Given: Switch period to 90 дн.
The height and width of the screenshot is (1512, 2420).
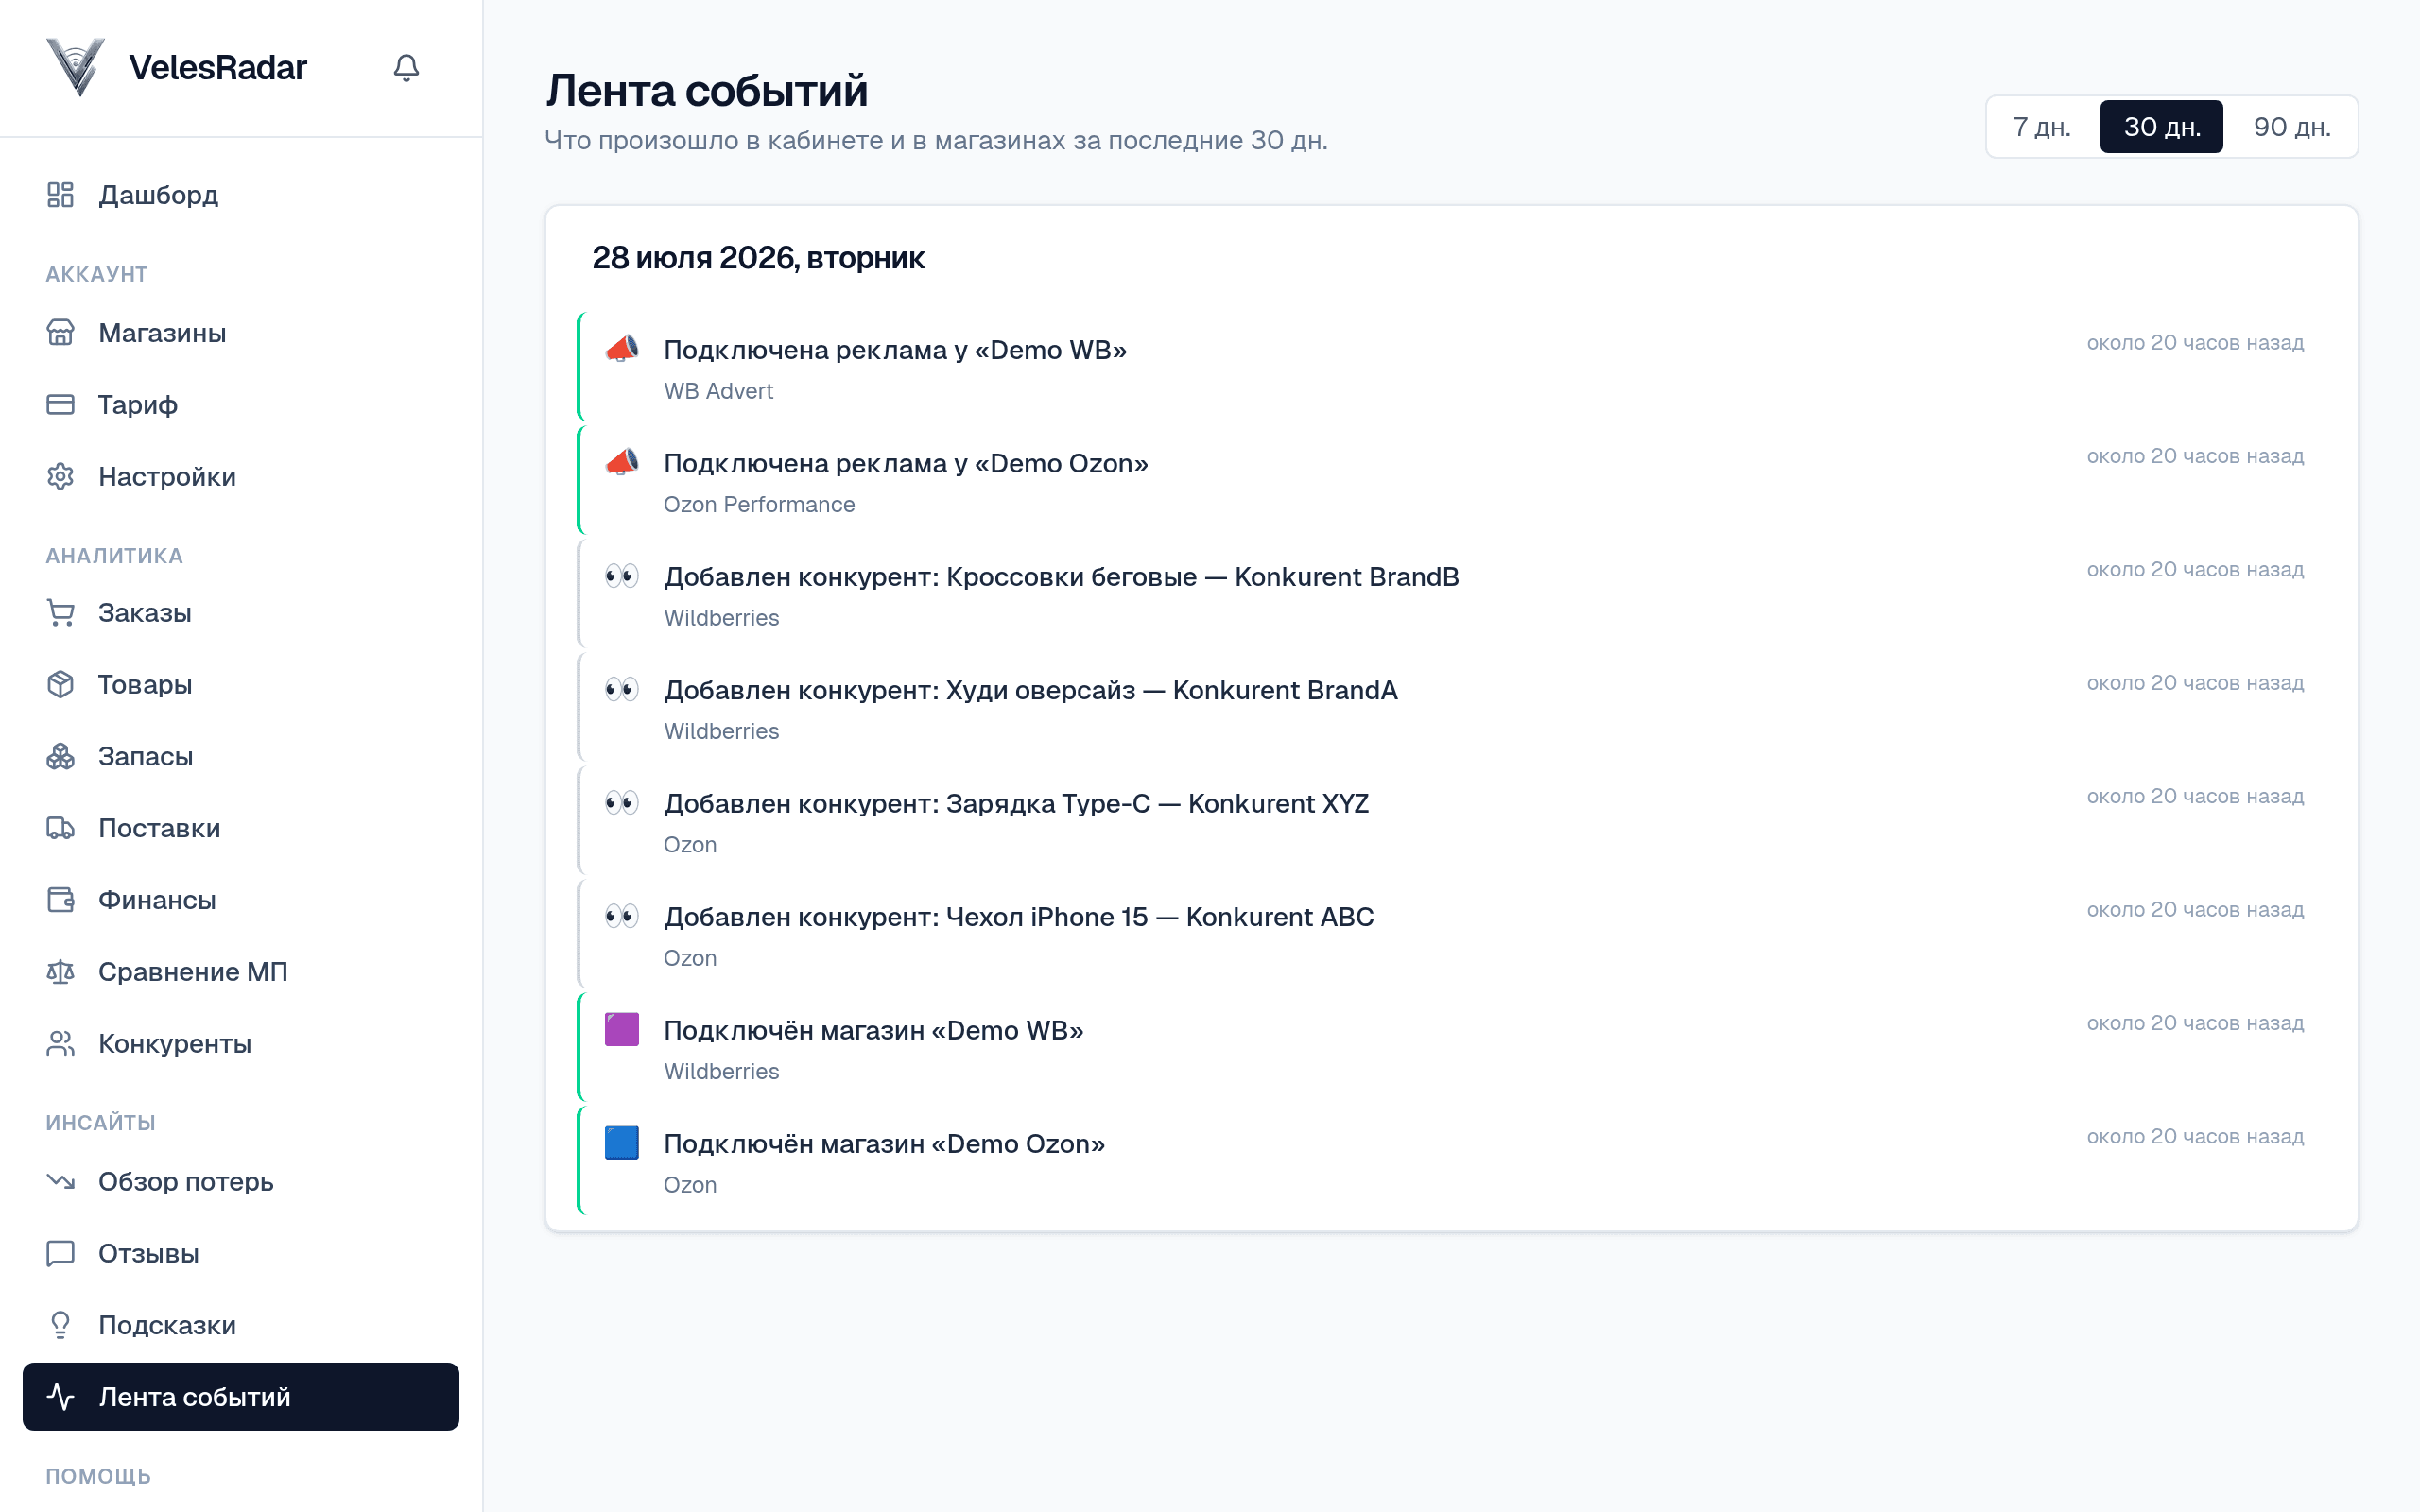Looking at the screenshot, I should 2291,127.
